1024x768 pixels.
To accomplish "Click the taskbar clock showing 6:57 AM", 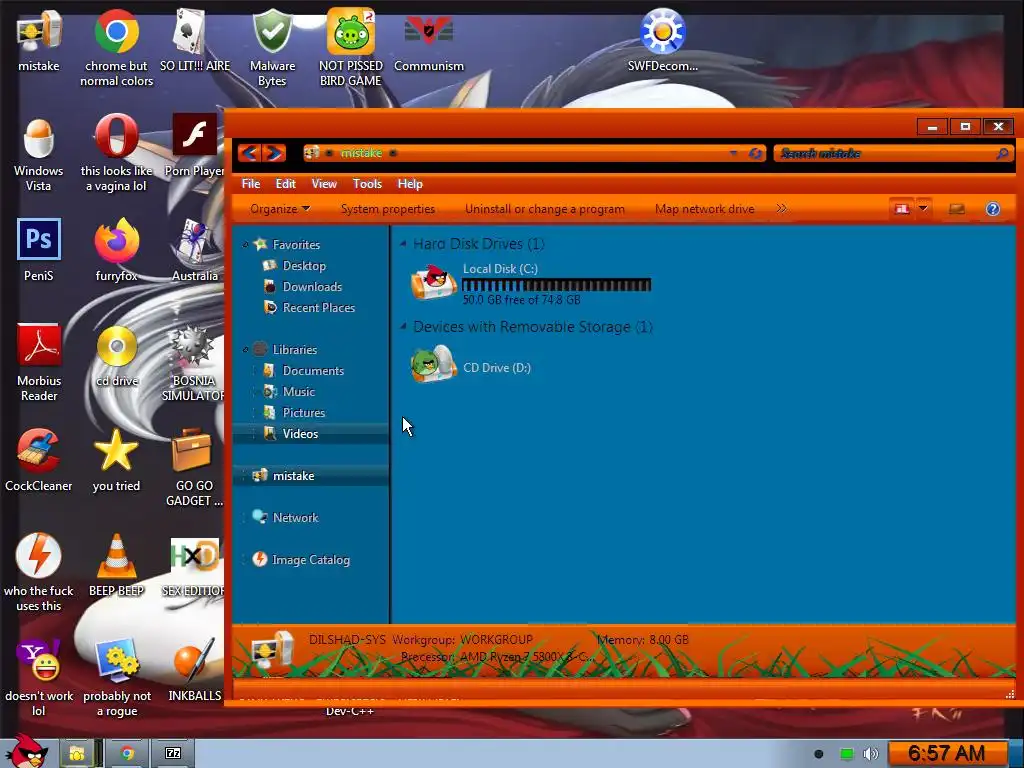I will coord(946,754).
